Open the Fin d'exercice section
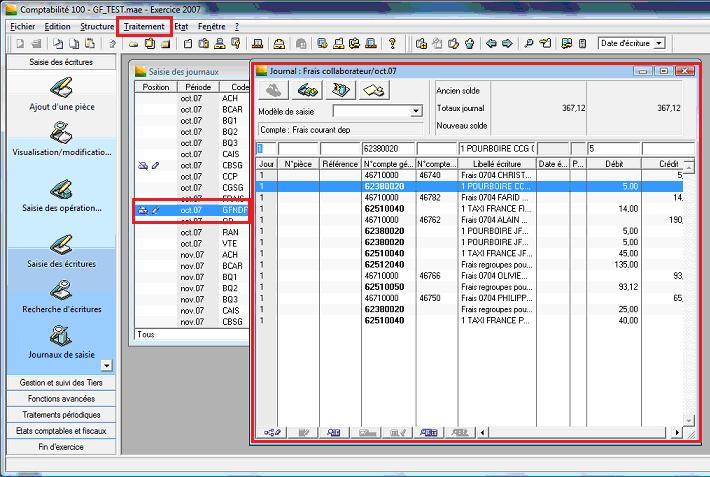The image size is (710, 477). (60, 446)
